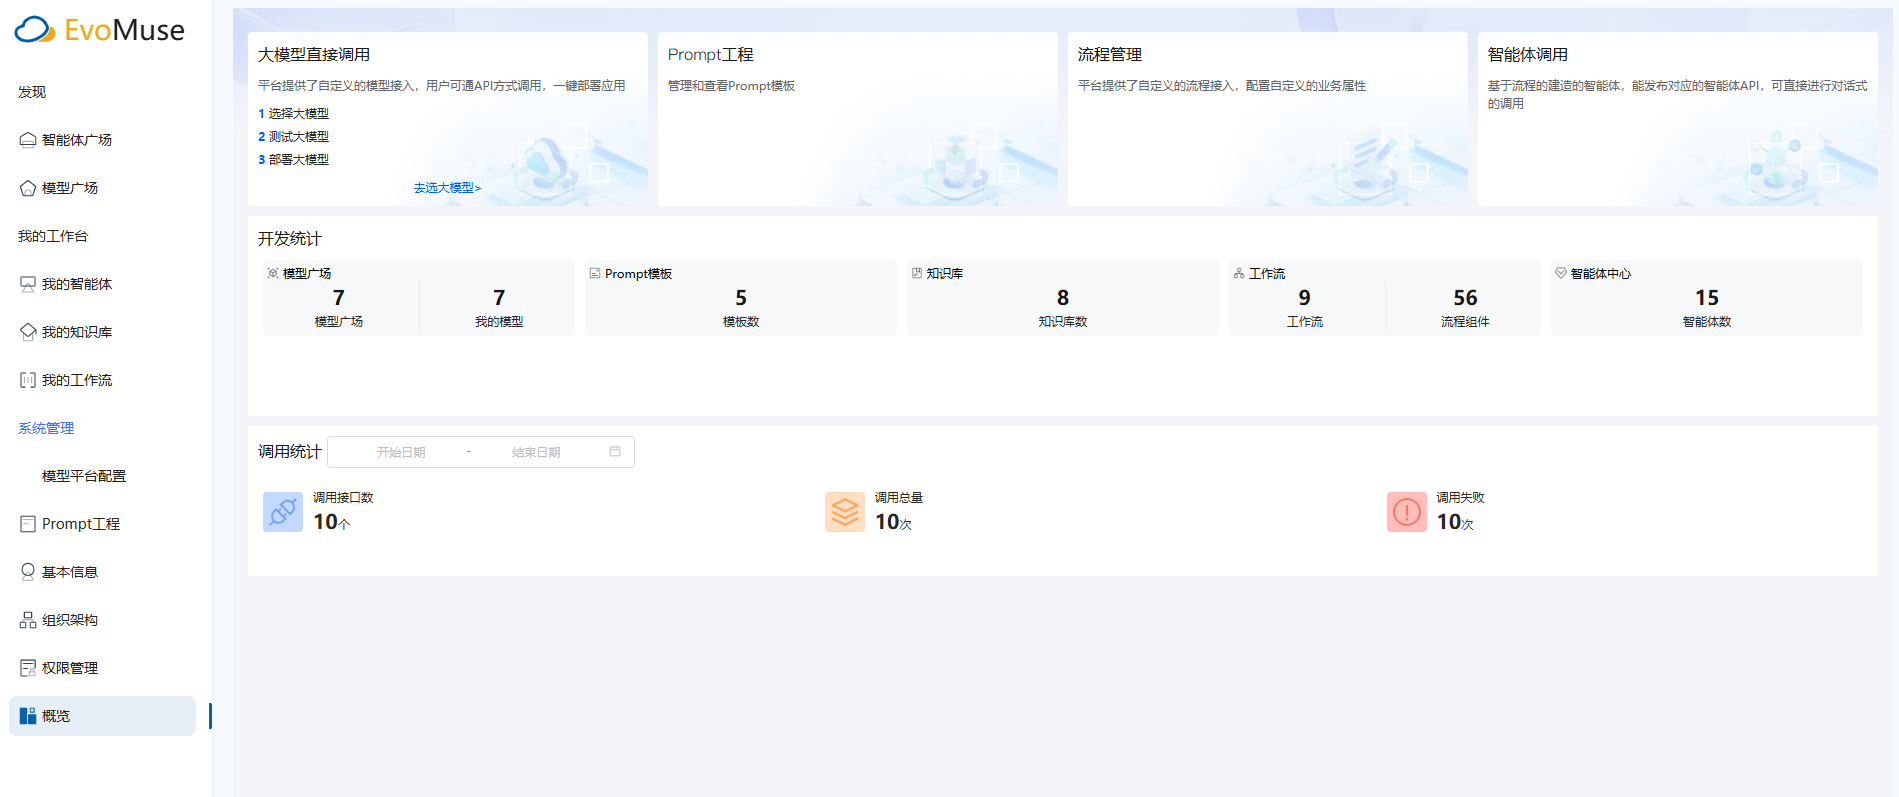Image resolution: width=1899 pixels, height=797 pixels.
Task: Select 模型平台配置 in the sidebar
Action: (x=102, y=476)
